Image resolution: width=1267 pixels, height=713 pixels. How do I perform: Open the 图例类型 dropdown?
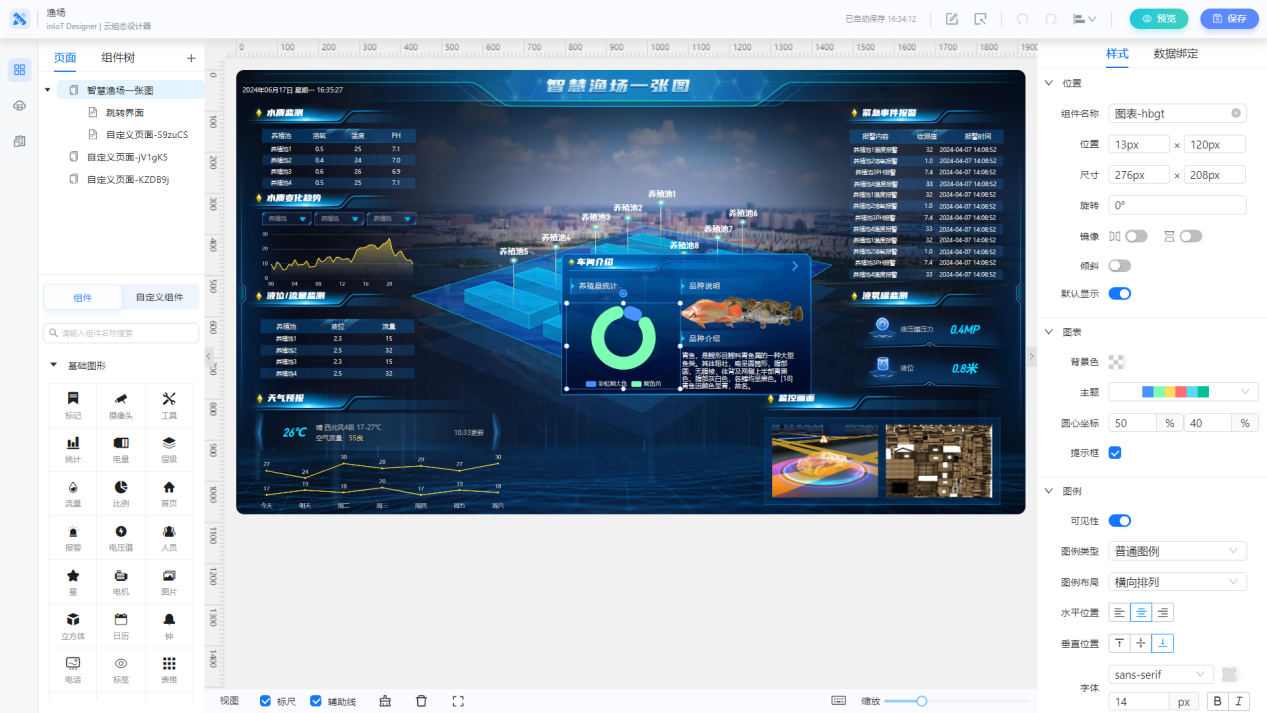pos(1177,551)
